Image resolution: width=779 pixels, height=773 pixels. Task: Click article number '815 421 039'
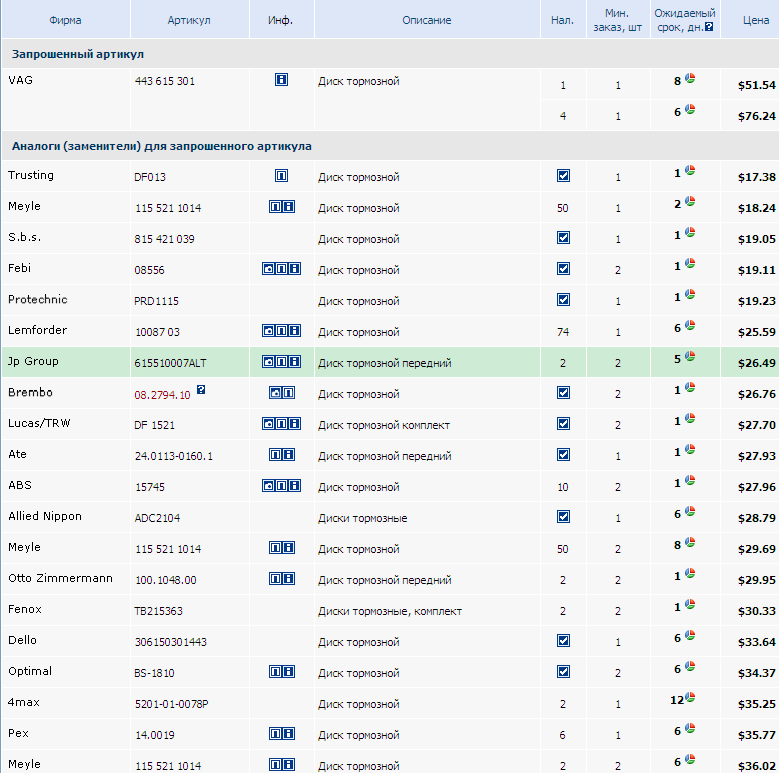164,239
